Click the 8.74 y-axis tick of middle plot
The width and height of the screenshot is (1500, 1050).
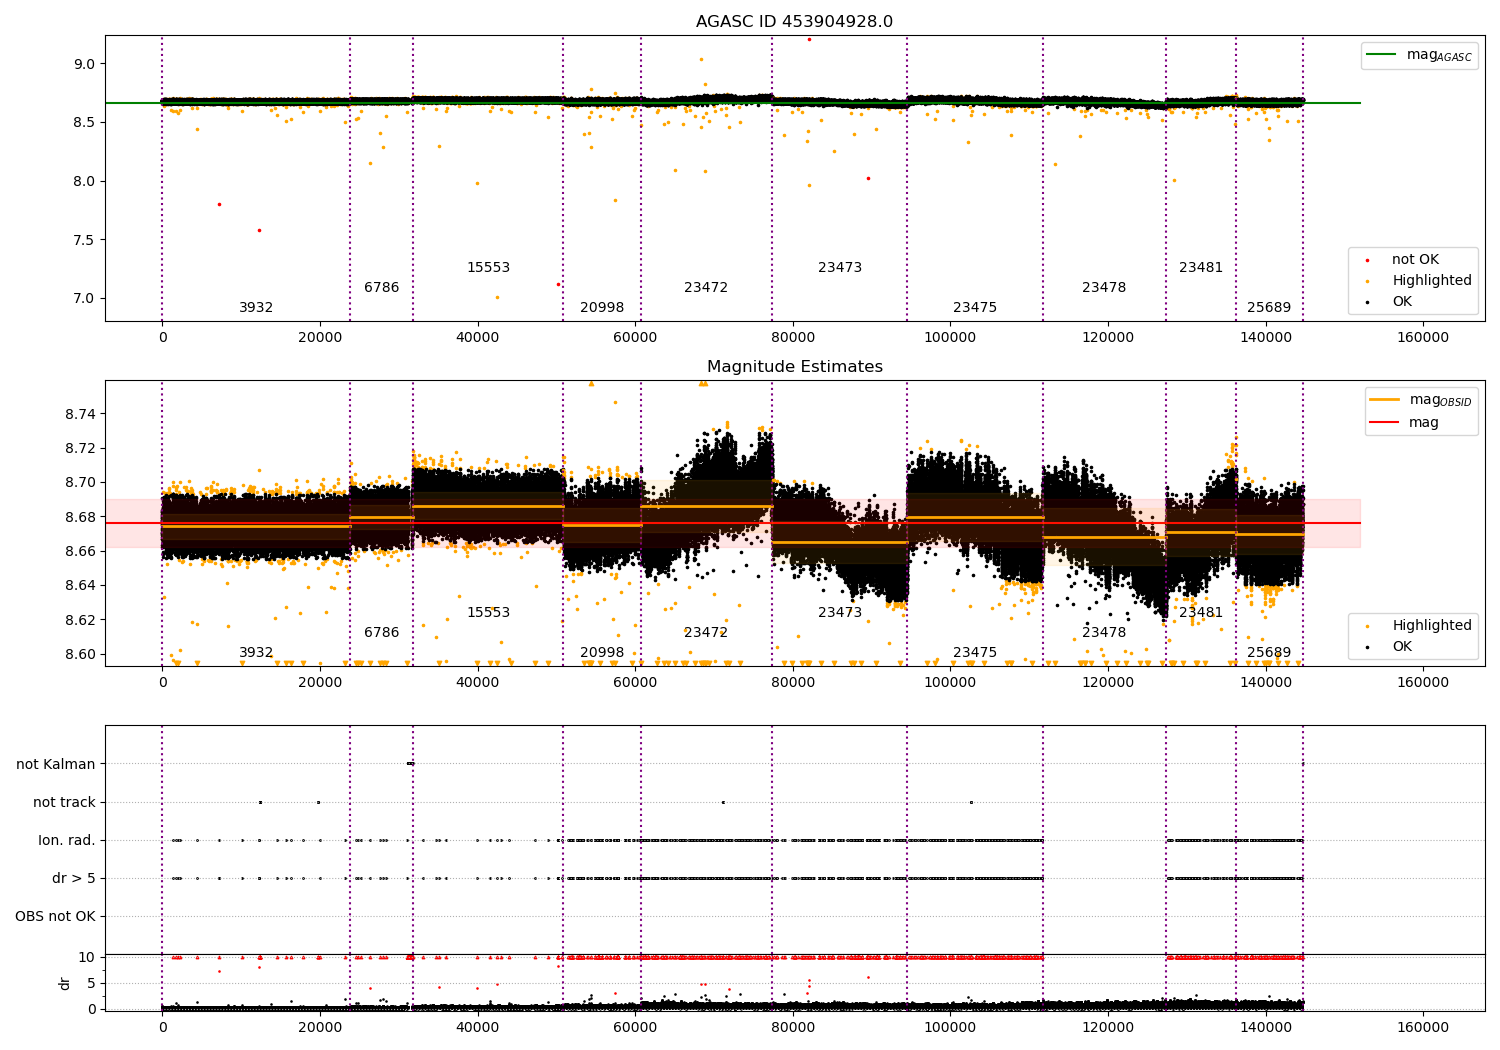click(80, 414)
